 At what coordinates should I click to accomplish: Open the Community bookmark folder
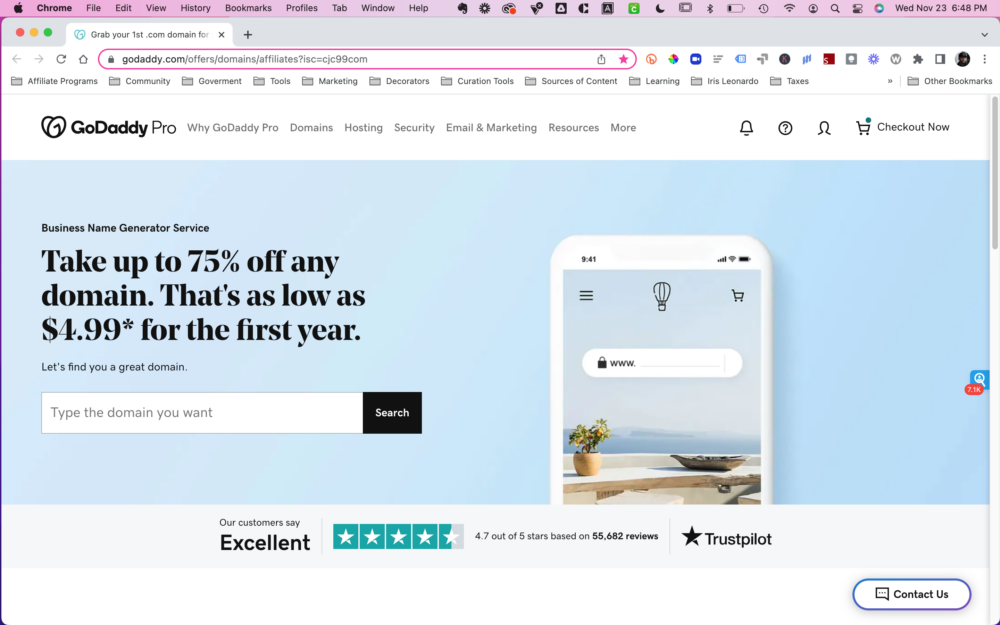click(140, 81)
